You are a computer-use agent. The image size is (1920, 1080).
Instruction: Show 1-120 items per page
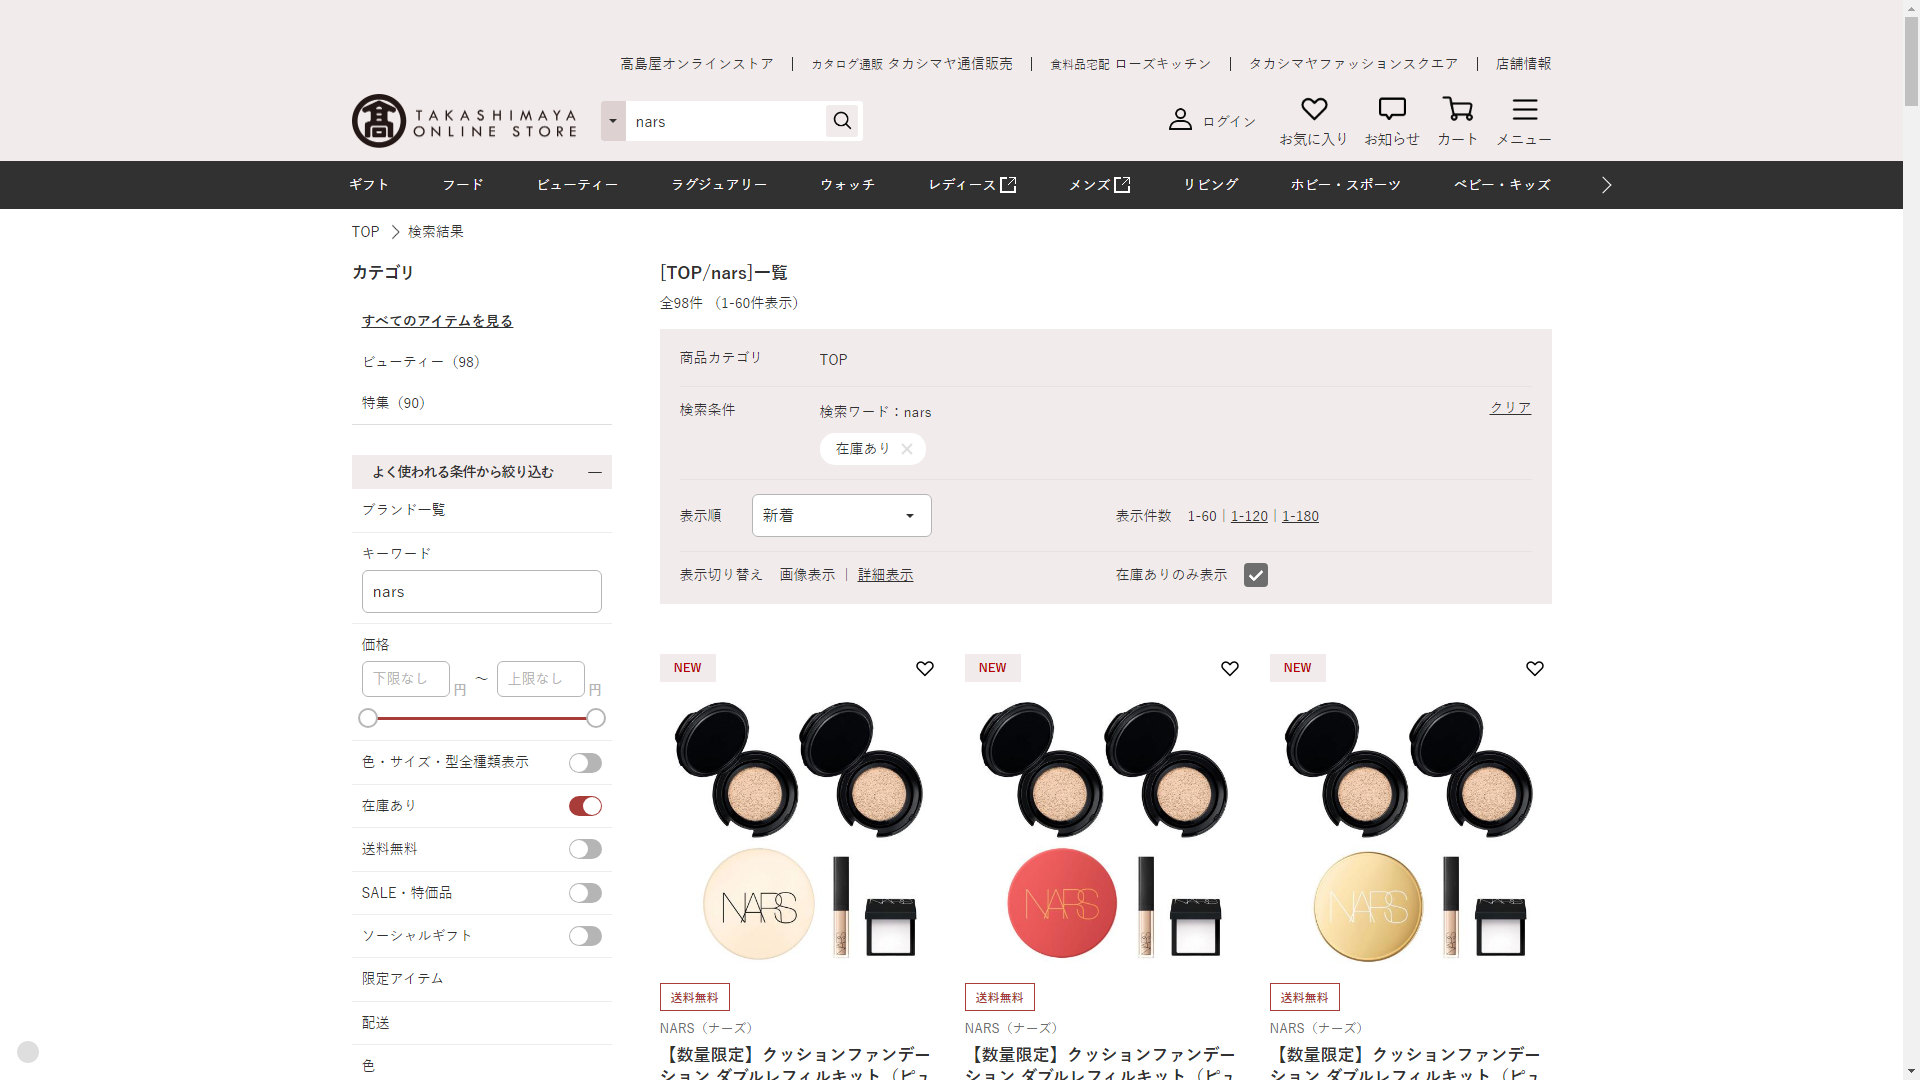tap(1249, 516)
